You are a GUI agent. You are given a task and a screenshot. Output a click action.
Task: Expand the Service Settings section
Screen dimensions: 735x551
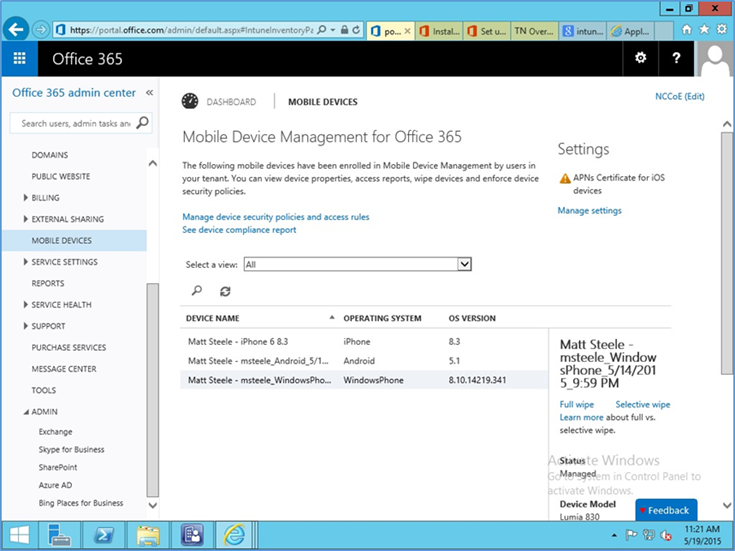pyautogui.click(x=26, y=262)
